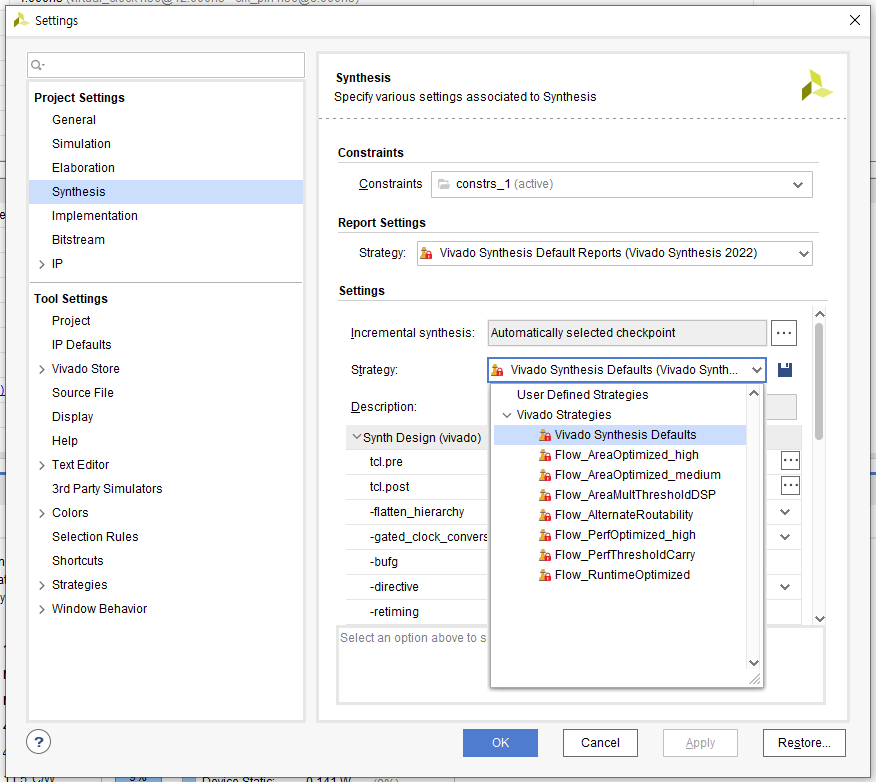The height and width of the screenshot is (782, 876).
Task: Select the -retiming option row
Action: pos(417,612)
